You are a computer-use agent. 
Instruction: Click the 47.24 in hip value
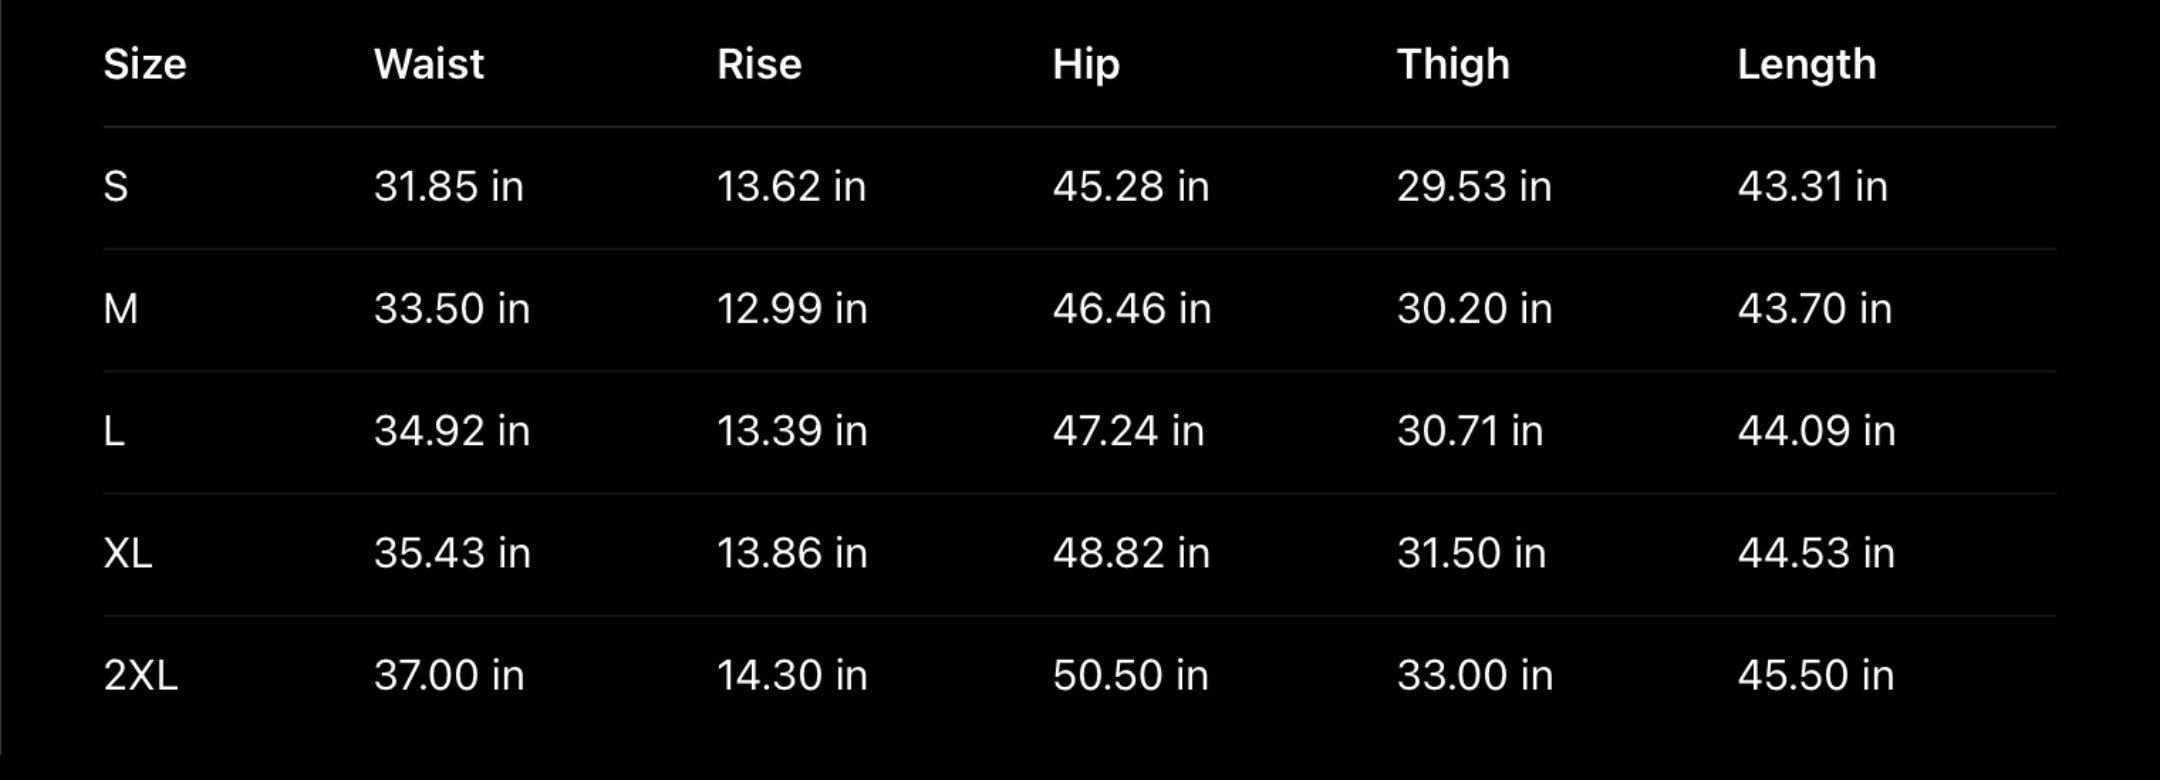(1128, 431)
